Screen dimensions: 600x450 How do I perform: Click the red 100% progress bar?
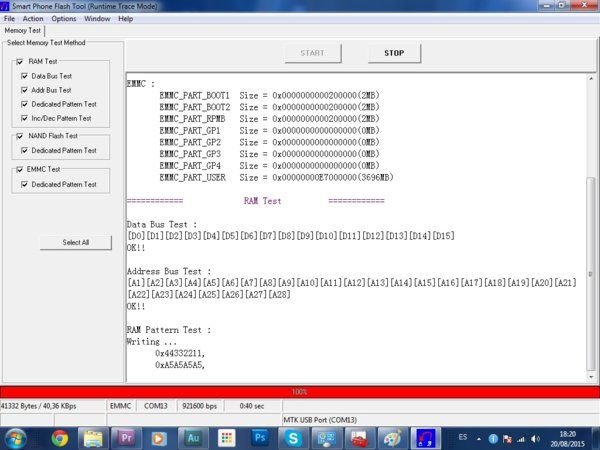[300, 392]
